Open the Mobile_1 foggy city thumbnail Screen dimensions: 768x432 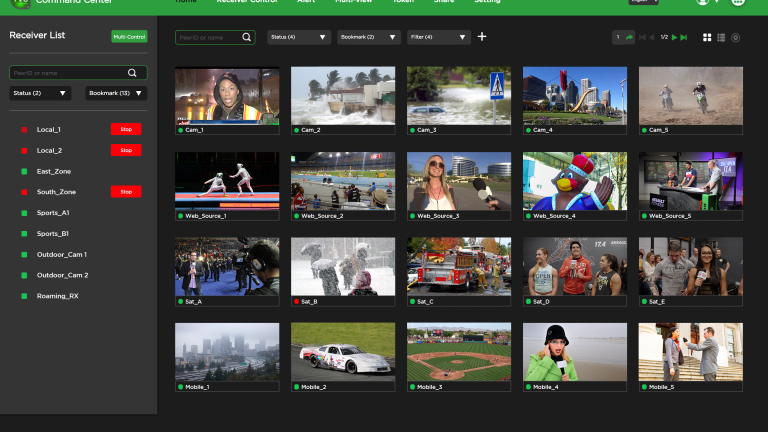pyautogui.click(x=227, y=352)
